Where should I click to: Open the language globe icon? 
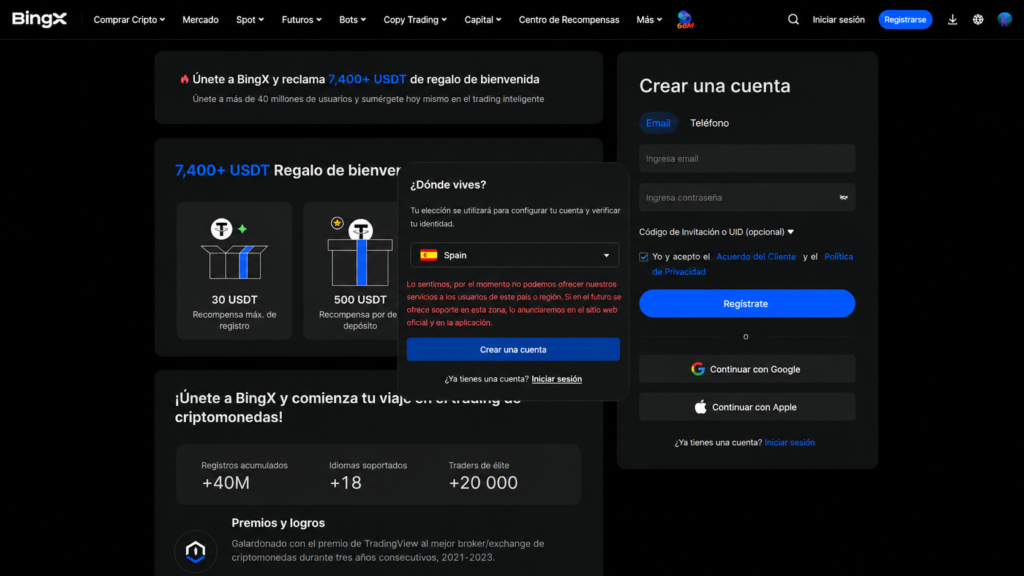(978, 20)
